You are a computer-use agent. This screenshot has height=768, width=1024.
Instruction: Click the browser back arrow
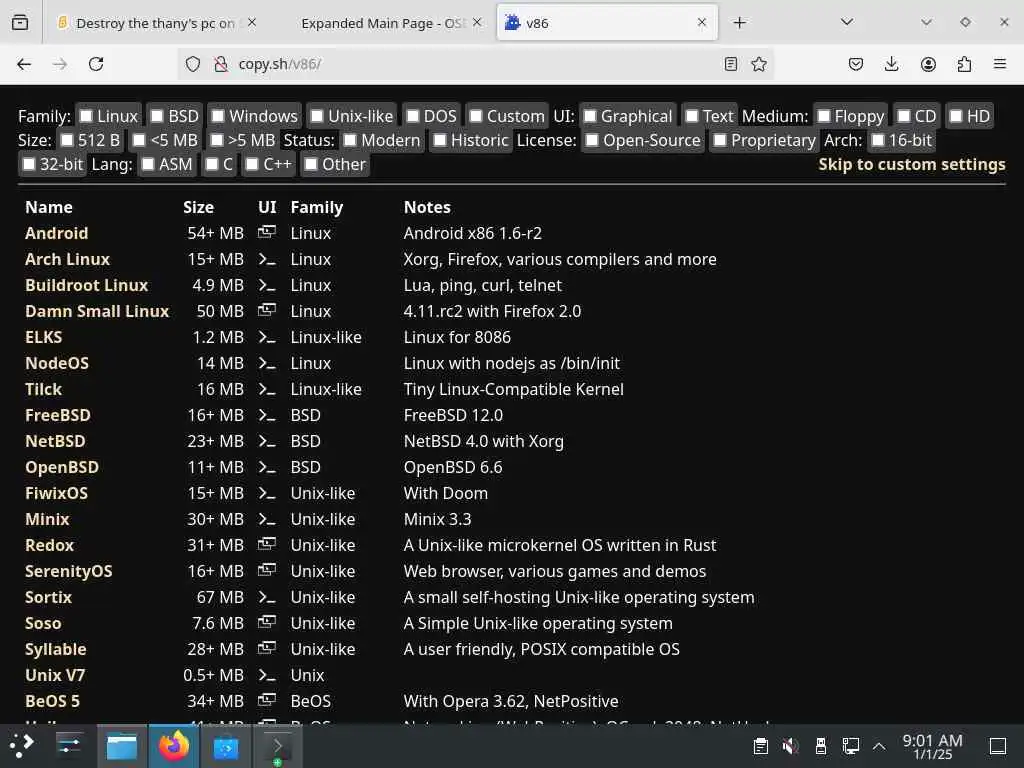(24, 64)
